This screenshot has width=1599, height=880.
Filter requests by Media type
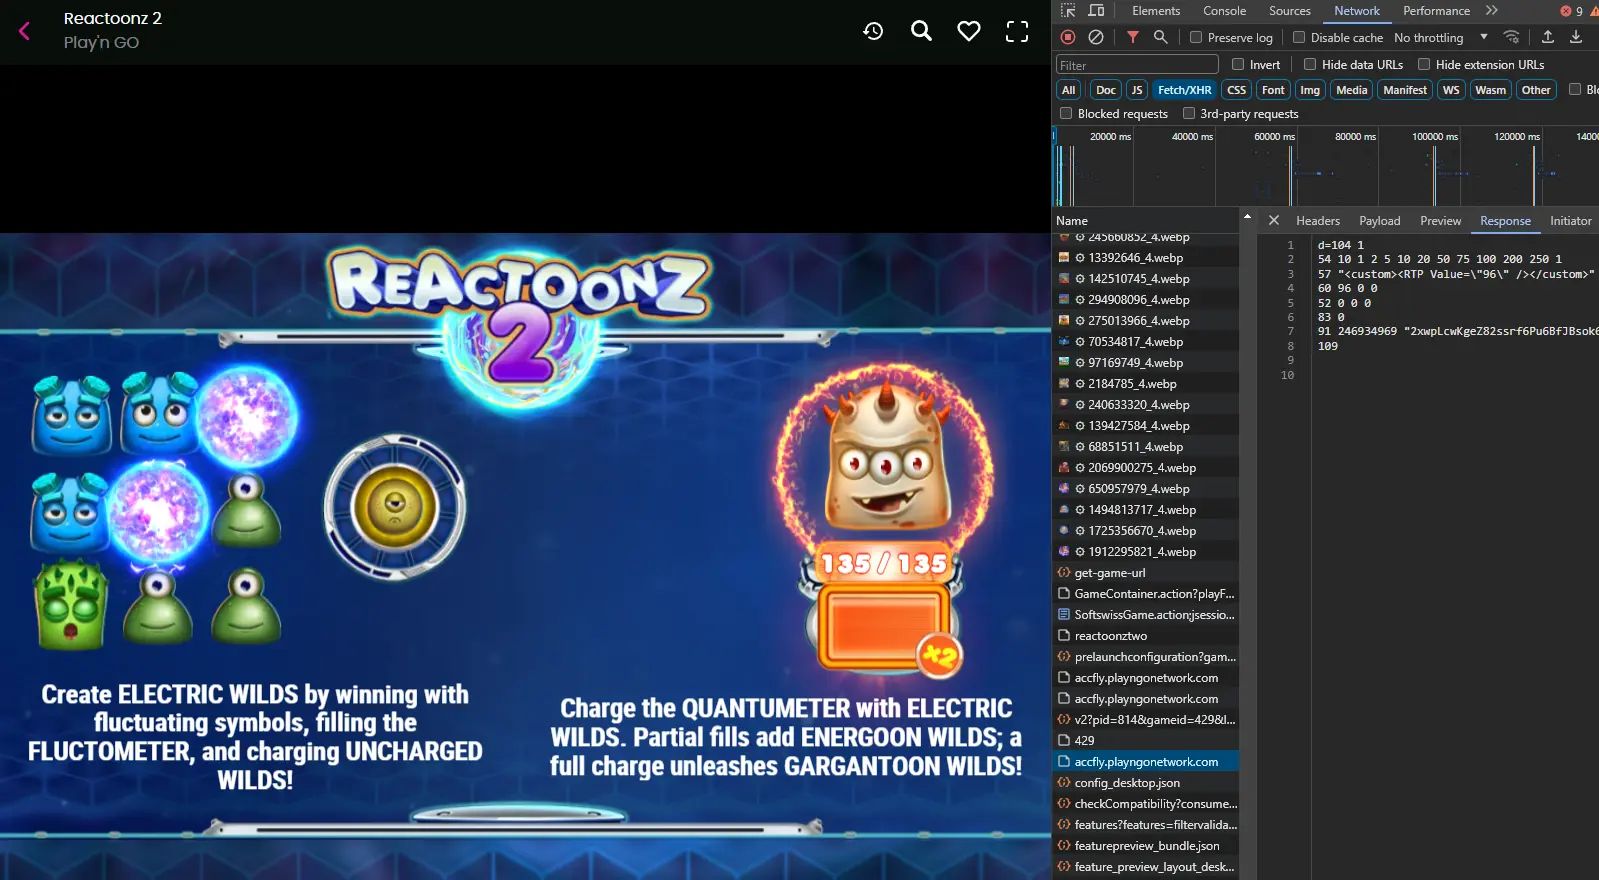pyautogui.click(x=1351, y=90)
